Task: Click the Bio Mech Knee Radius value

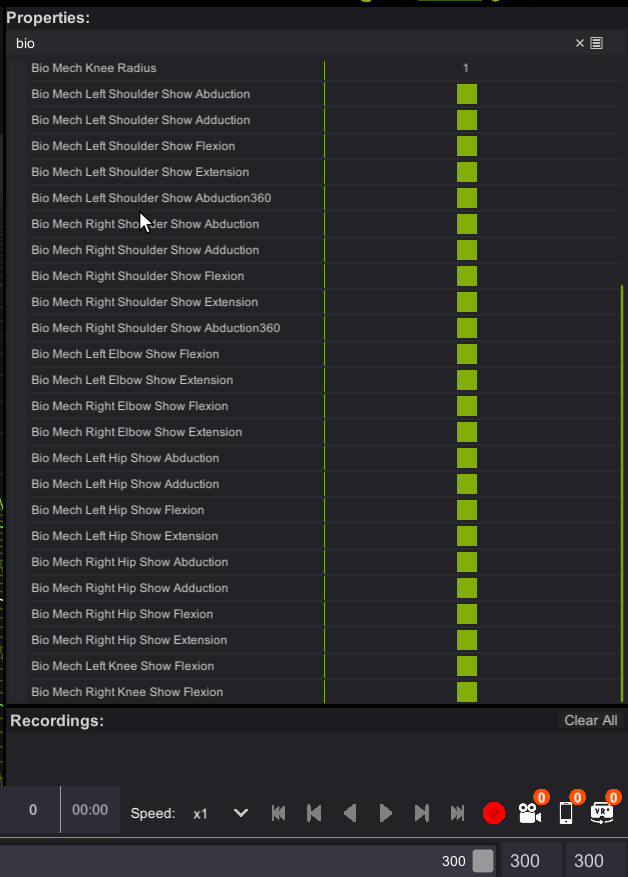Action: tap(466, 68)
